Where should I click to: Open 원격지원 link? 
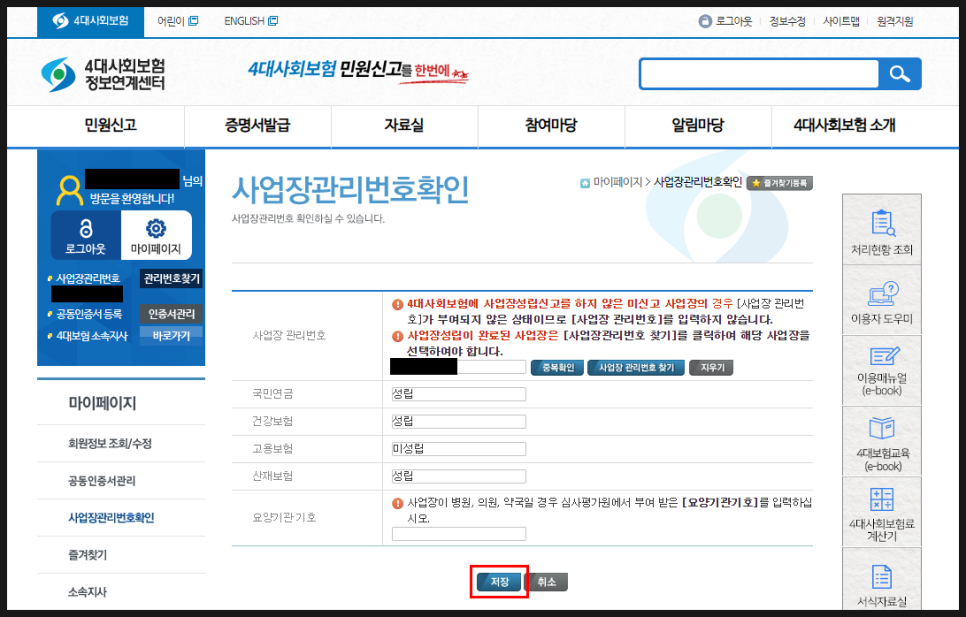[x=895, y=22]
